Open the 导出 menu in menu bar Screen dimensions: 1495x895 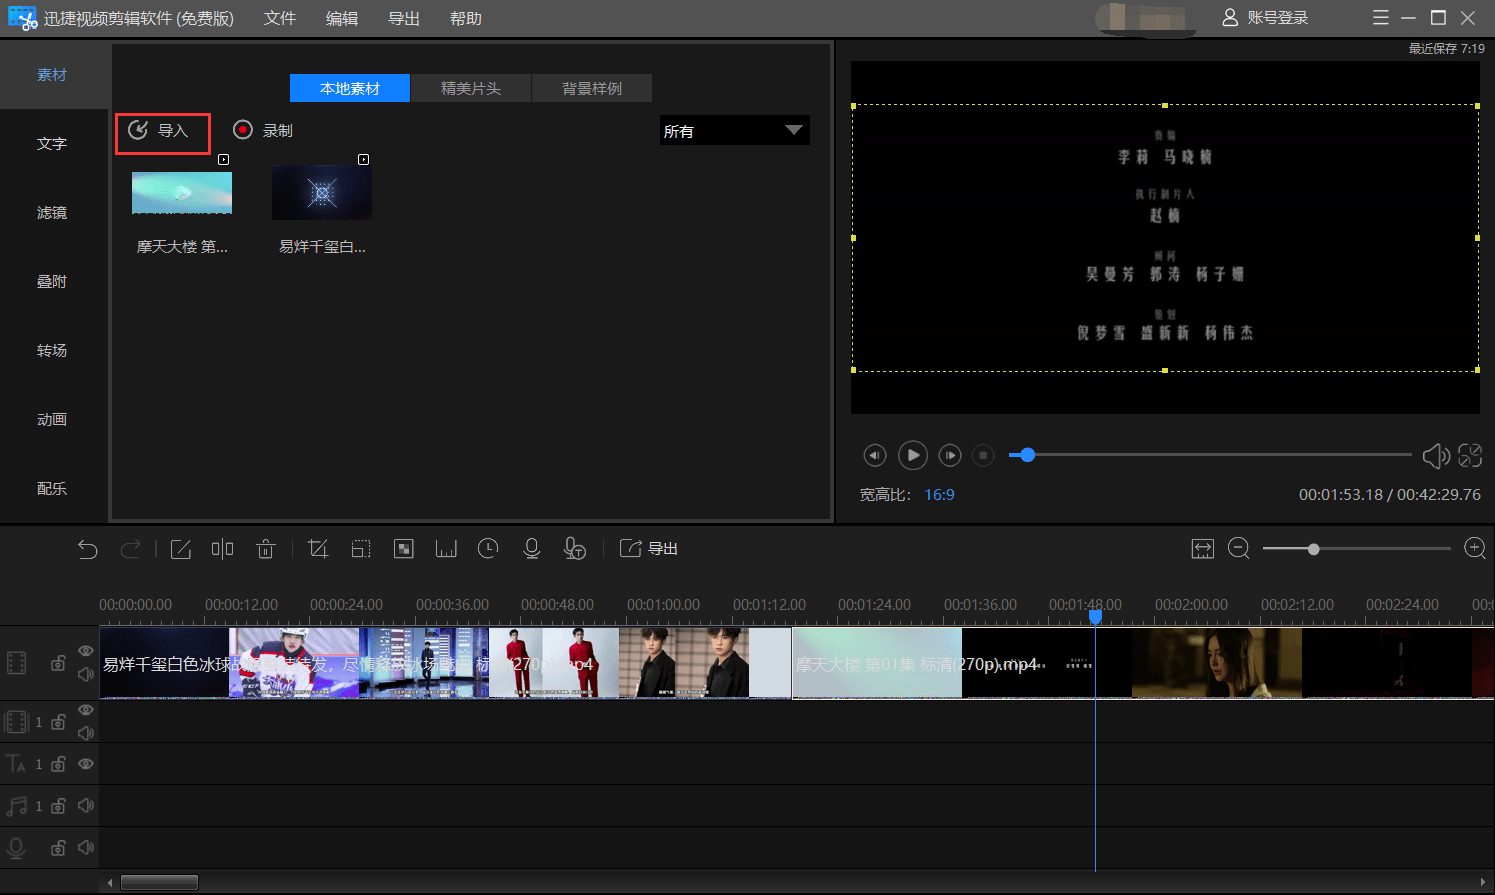[x=404, y=18]
